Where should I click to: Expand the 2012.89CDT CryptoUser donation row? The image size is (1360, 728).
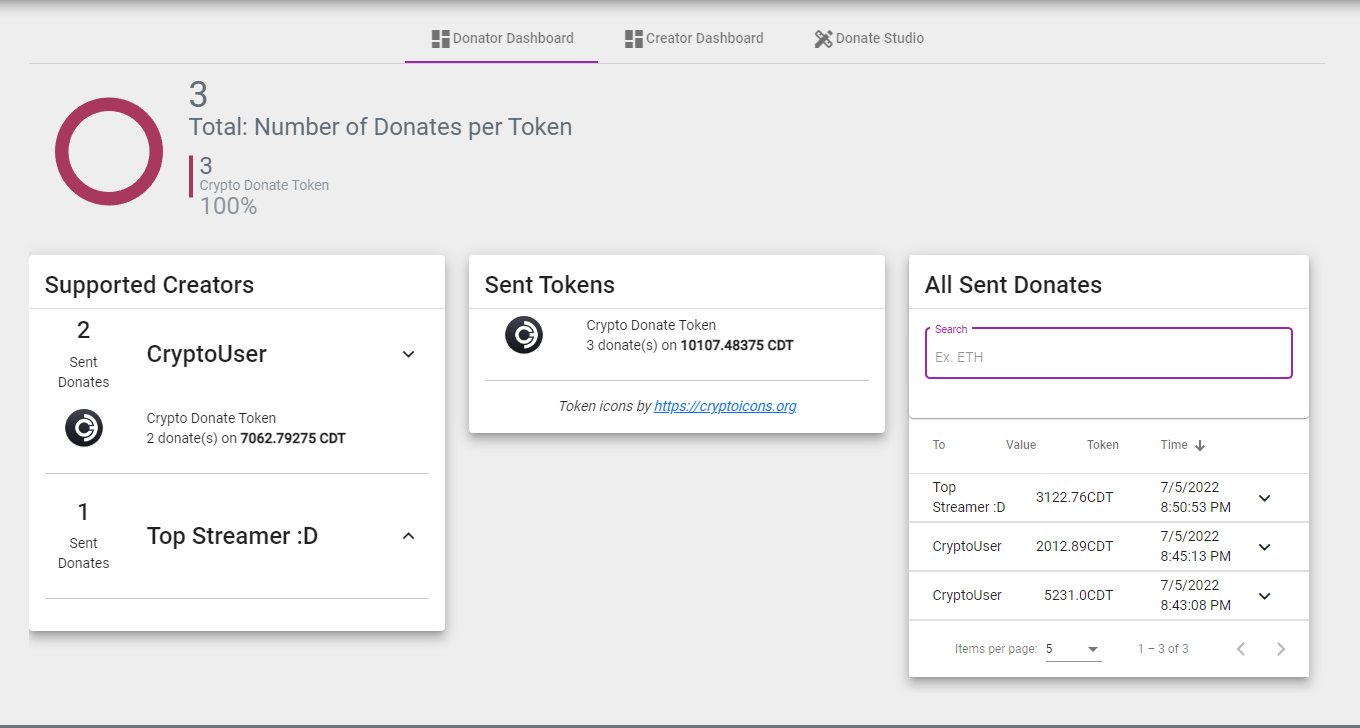click(x=1264, y=546)
